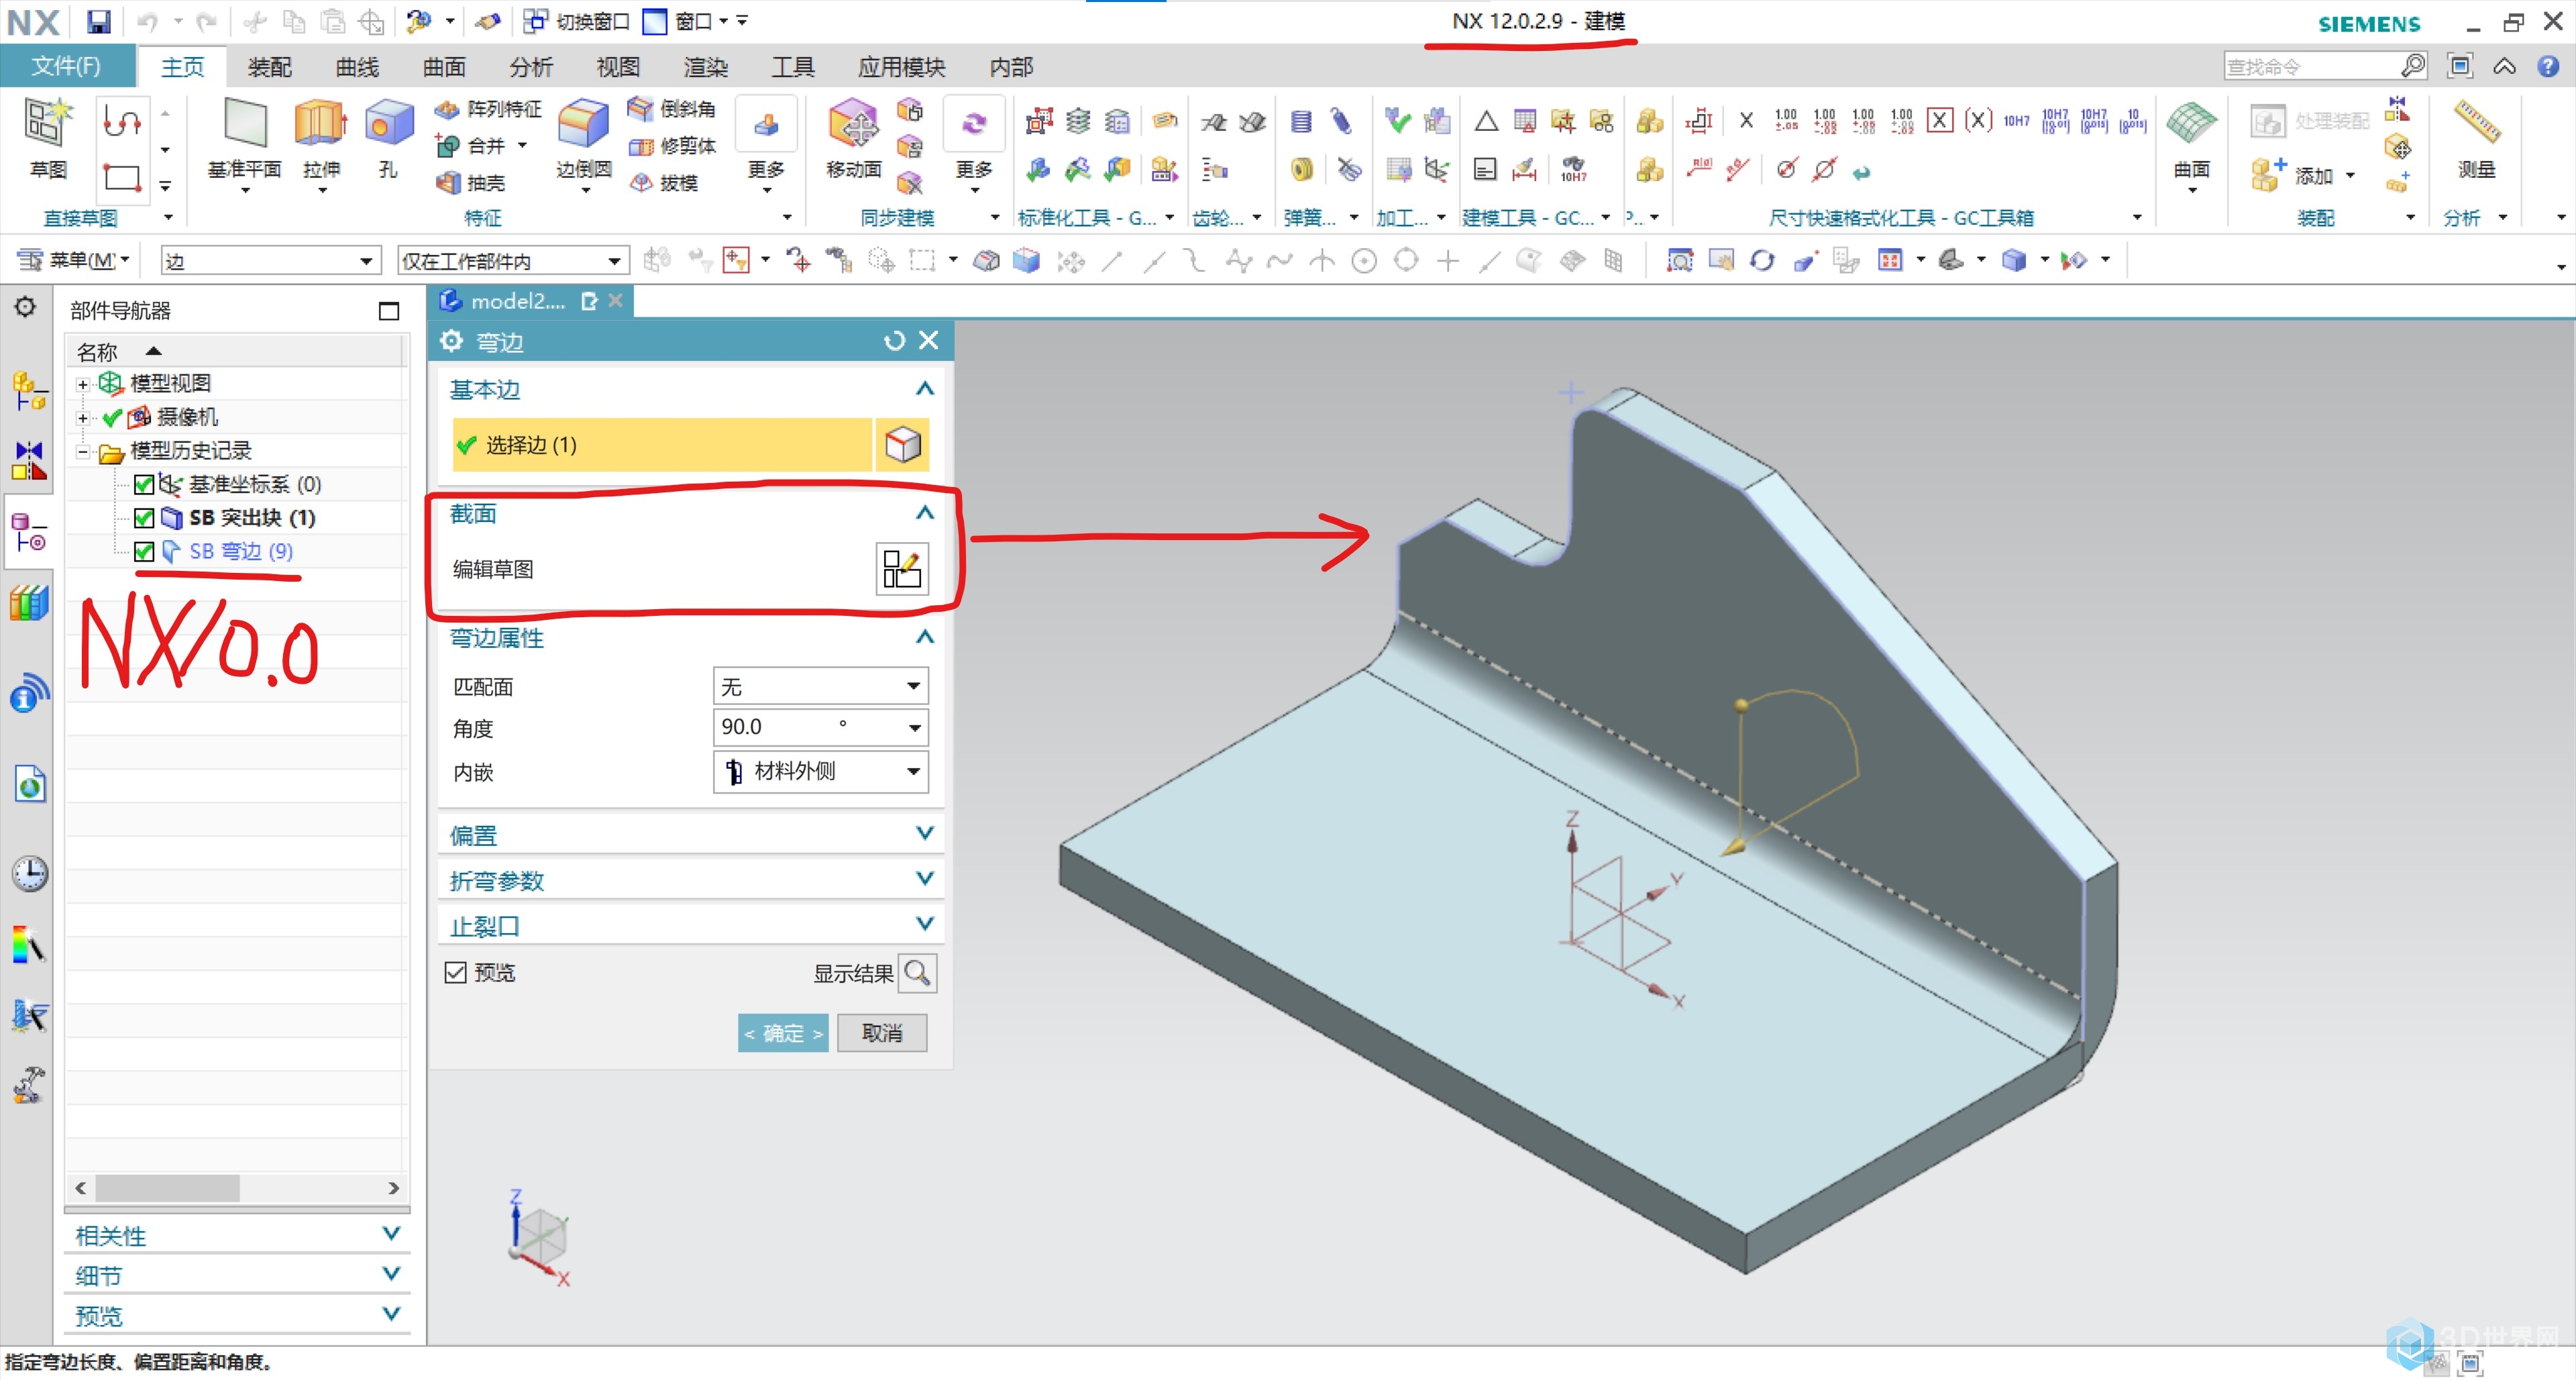
Task: Close the Flange (弯边) dialog
Action: (x=929, y=341)
